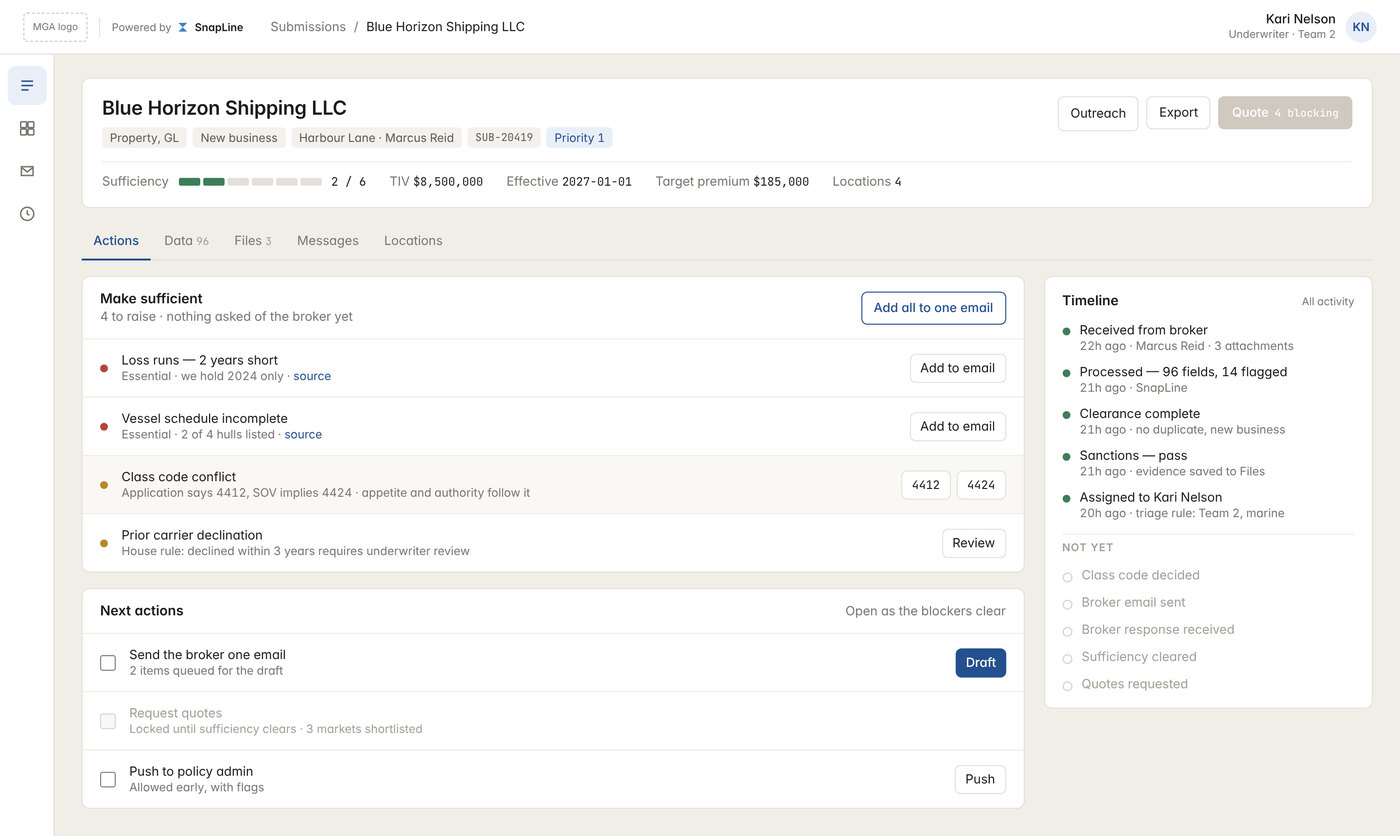Image resolution: width=1400 pixels, height=836 pixels.
Task: Switch to the Files tab
Action: coord(253,241)
